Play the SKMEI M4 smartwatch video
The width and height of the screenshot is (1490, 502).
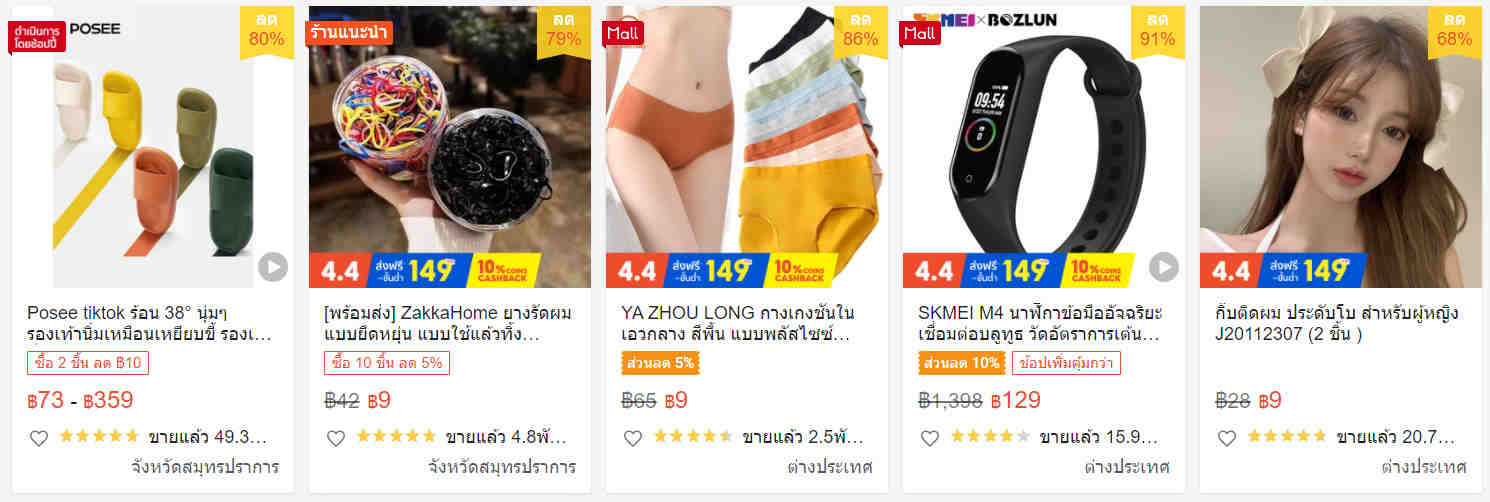pos(1163,267)
